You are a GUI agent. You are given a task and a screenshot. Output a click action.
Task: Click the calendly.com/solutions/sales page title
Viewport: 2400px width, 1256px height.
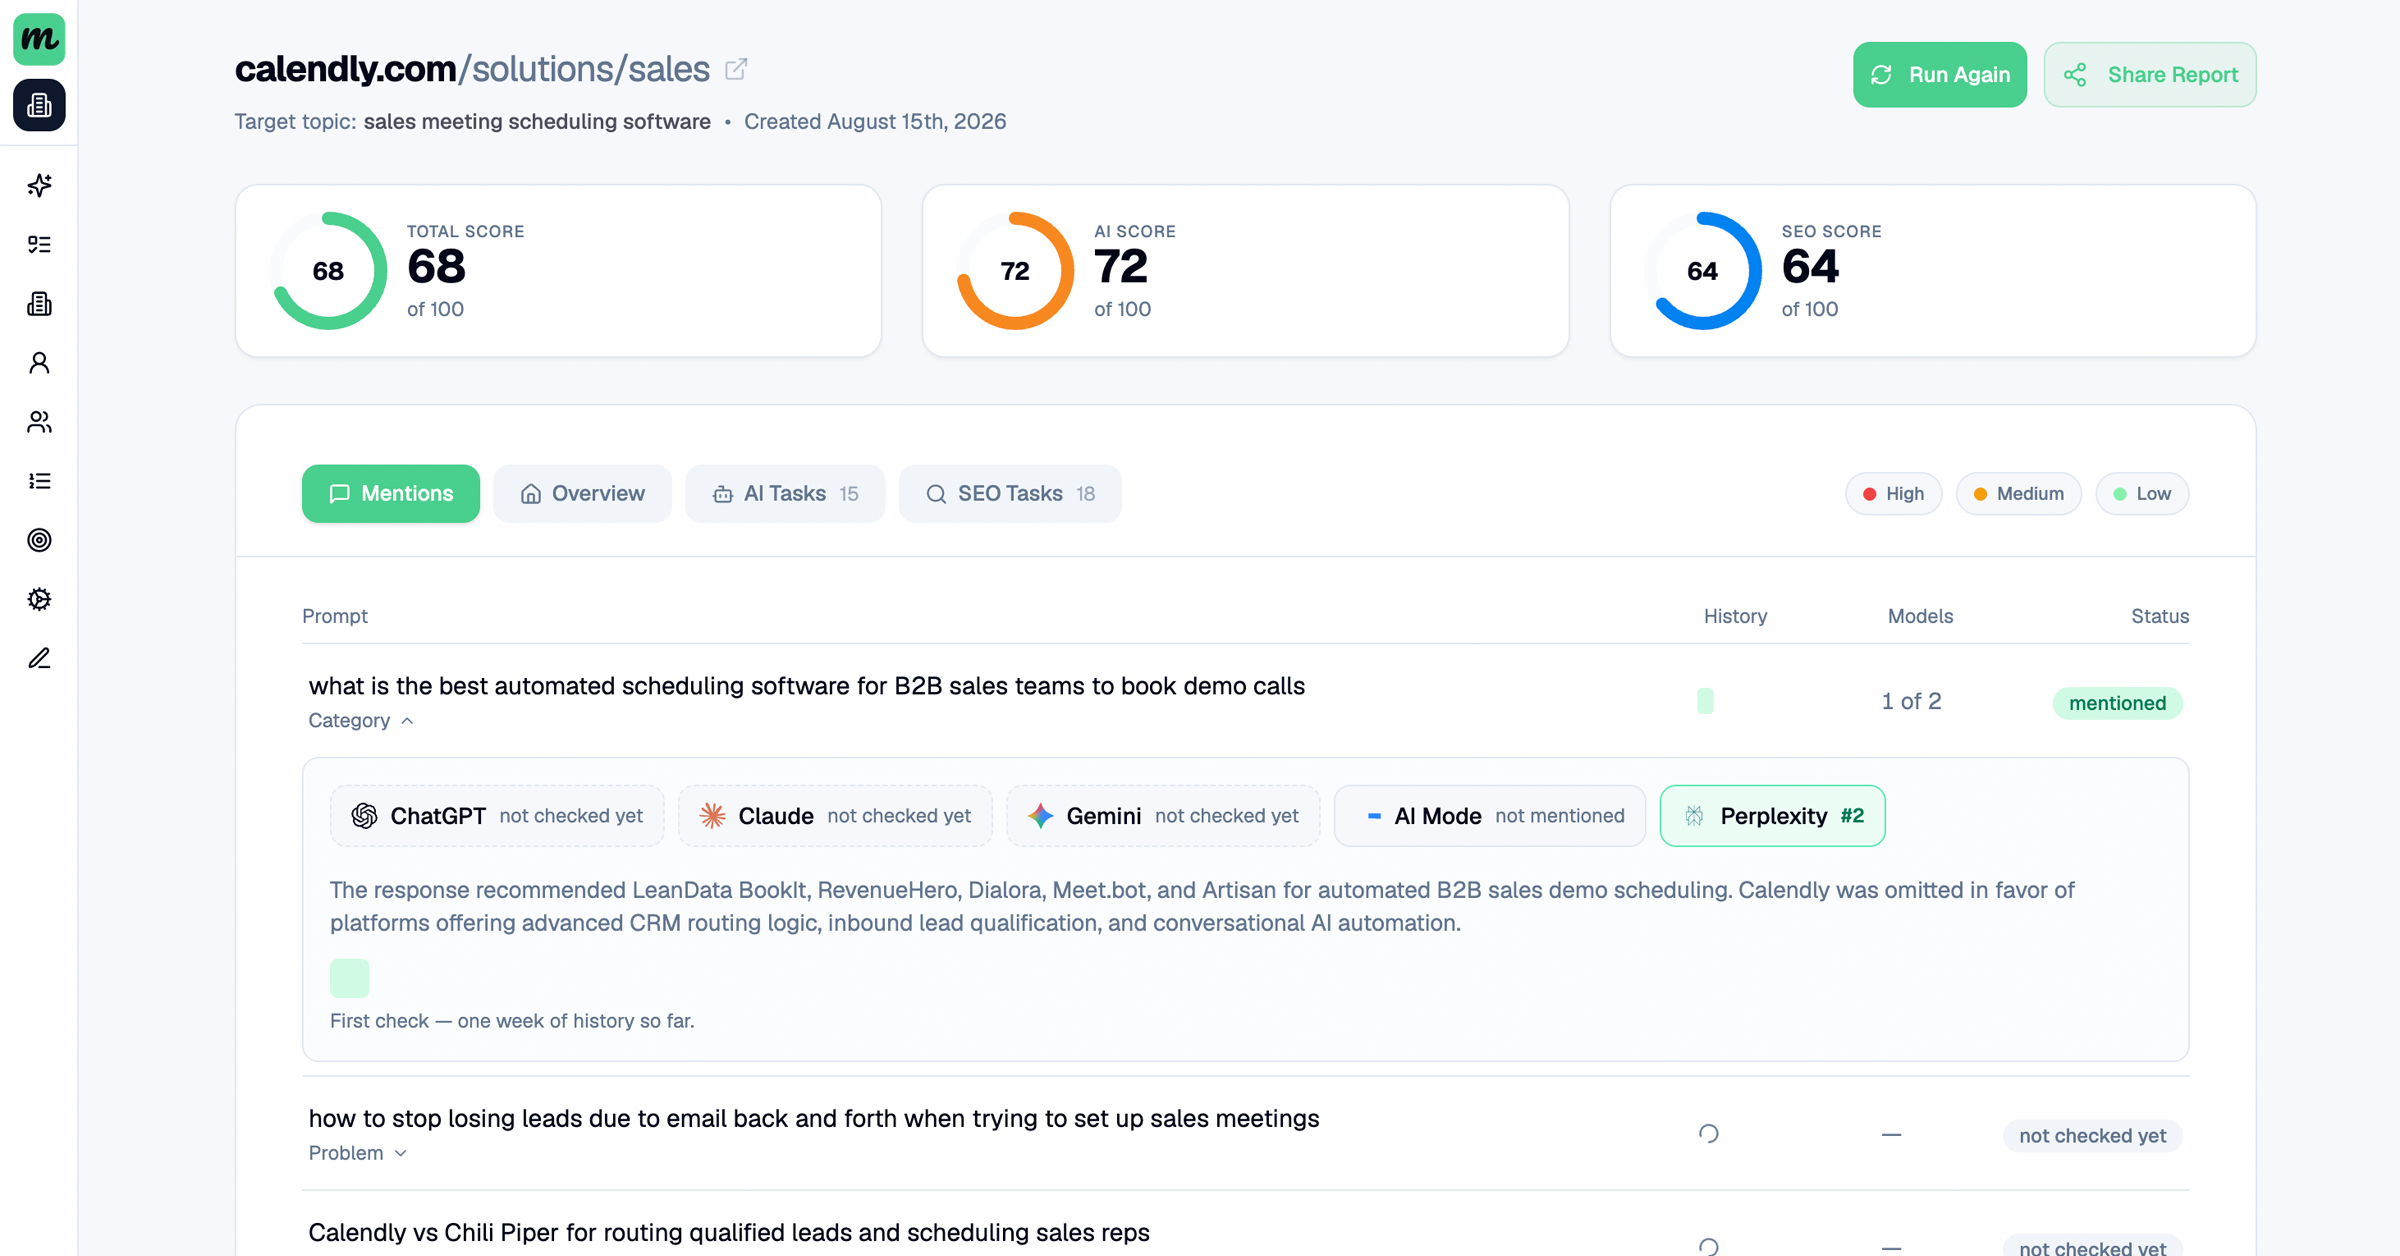click(x=472, y=69)
